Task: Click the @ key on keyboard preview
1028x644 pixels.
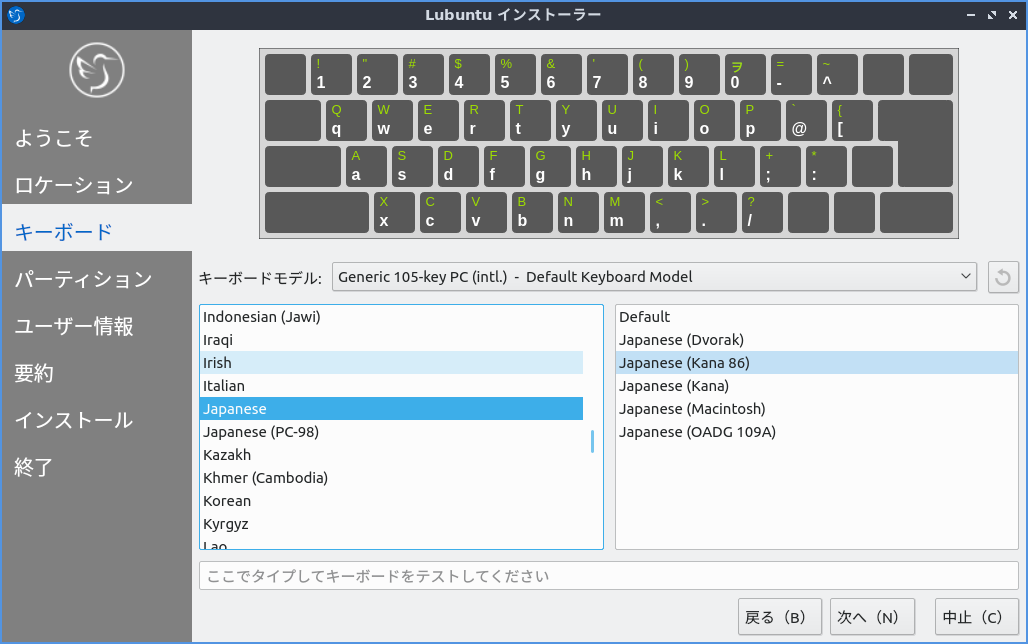Action: pyautogui.click(x=806, y=120)
